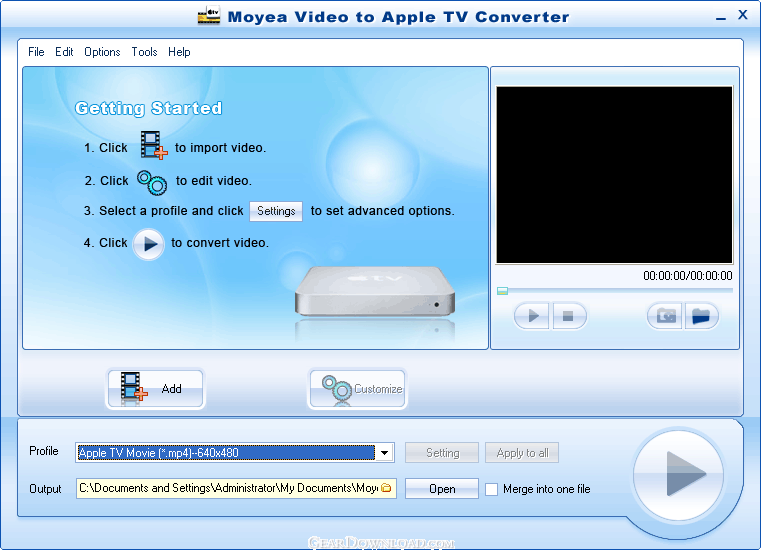The image size is (762, 551).
Task: Open the Tools menu
Action: tap(144, 52)
